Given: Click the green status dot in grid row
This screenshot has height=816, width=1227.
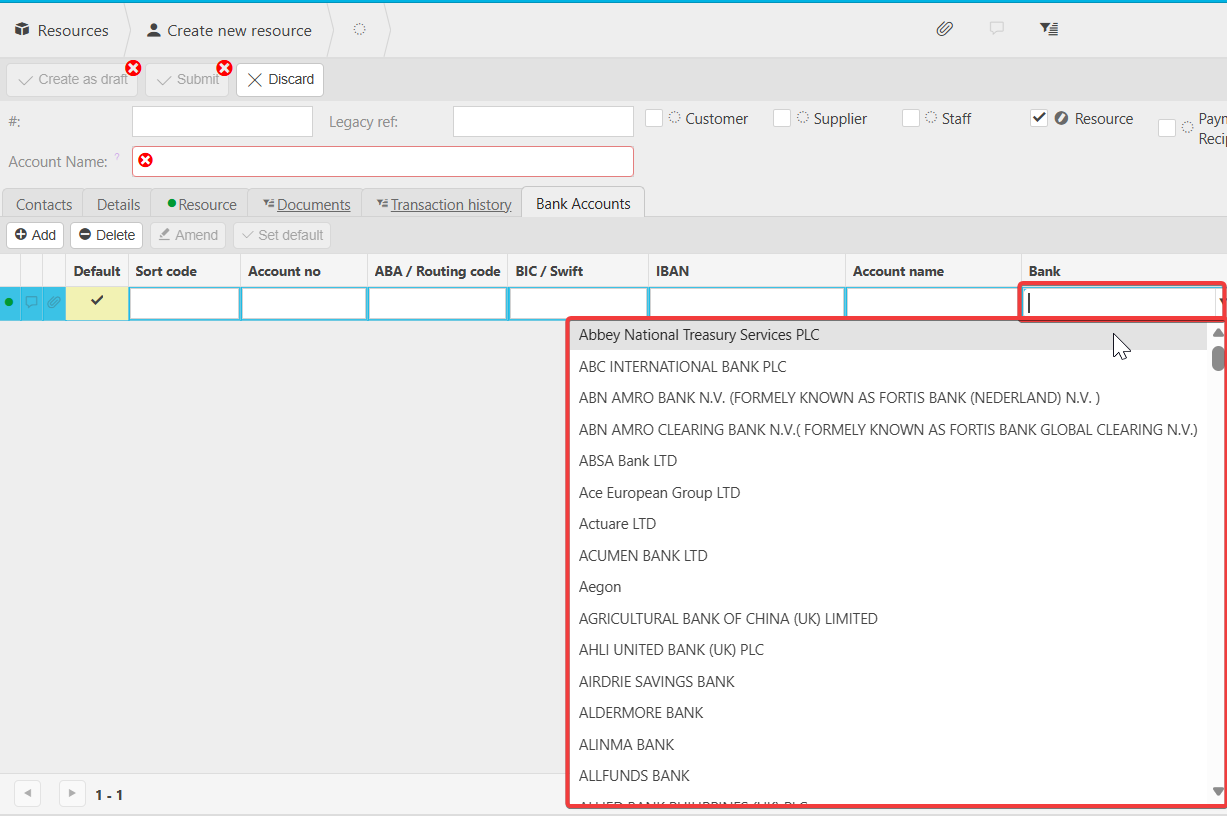Looking at the screenshot, I should pyautogui.click(x=10, y=302).
